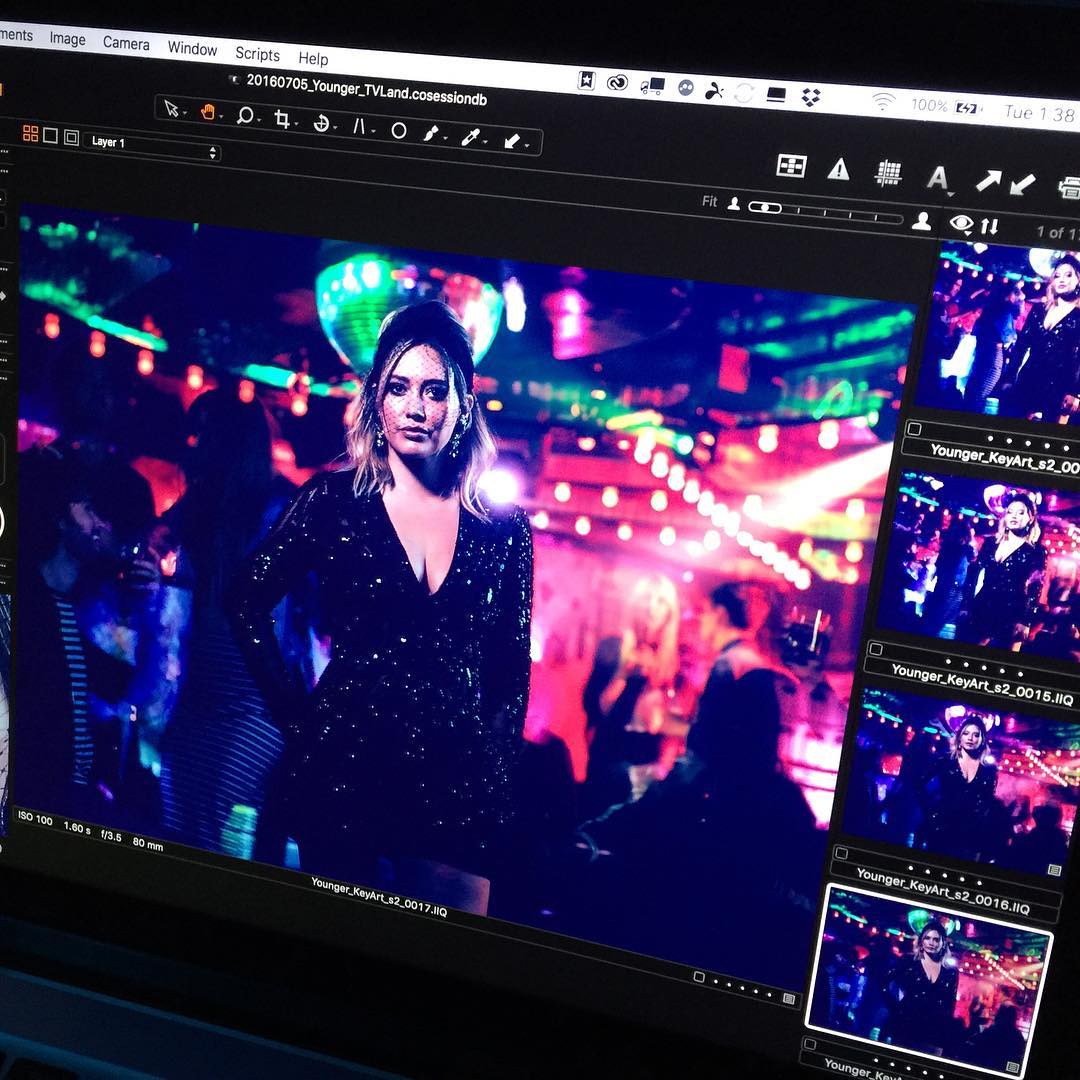Select the Crop tool
Image resolution: width=1080 pixels, height=1080 pixels.
[x=282, y=120]
